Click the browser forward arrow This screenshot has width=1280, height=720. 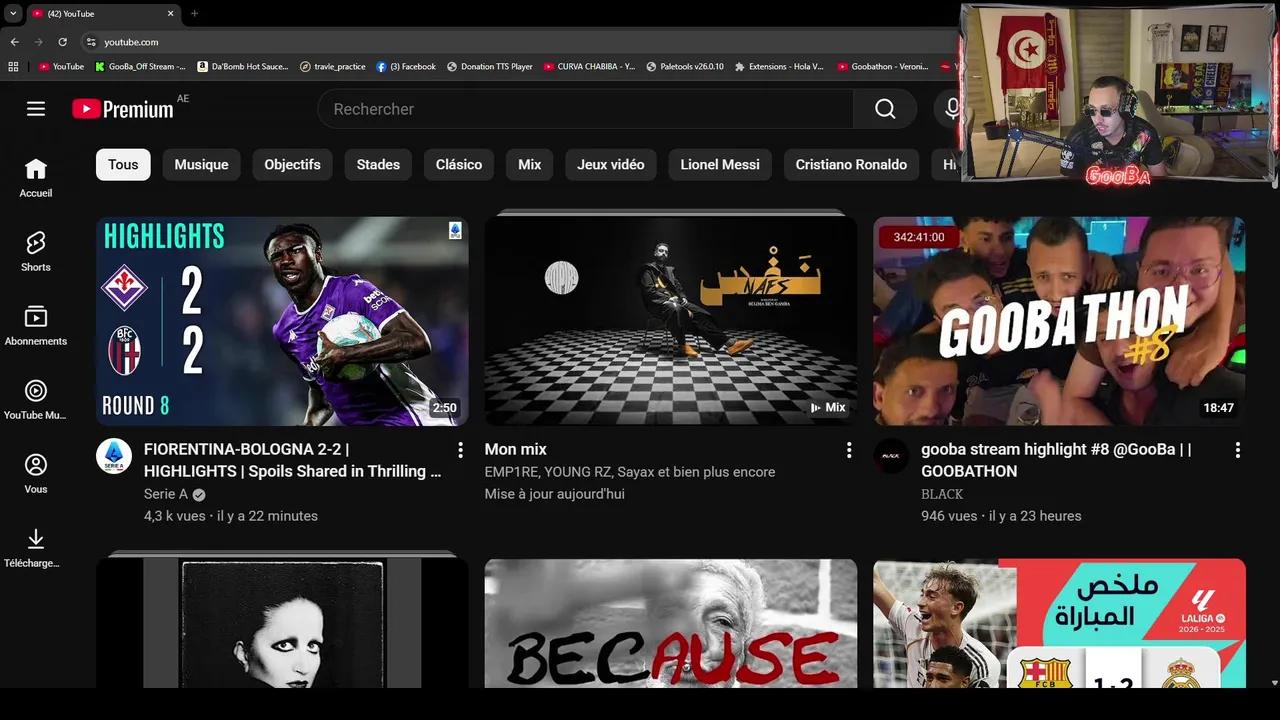(38, 42)
